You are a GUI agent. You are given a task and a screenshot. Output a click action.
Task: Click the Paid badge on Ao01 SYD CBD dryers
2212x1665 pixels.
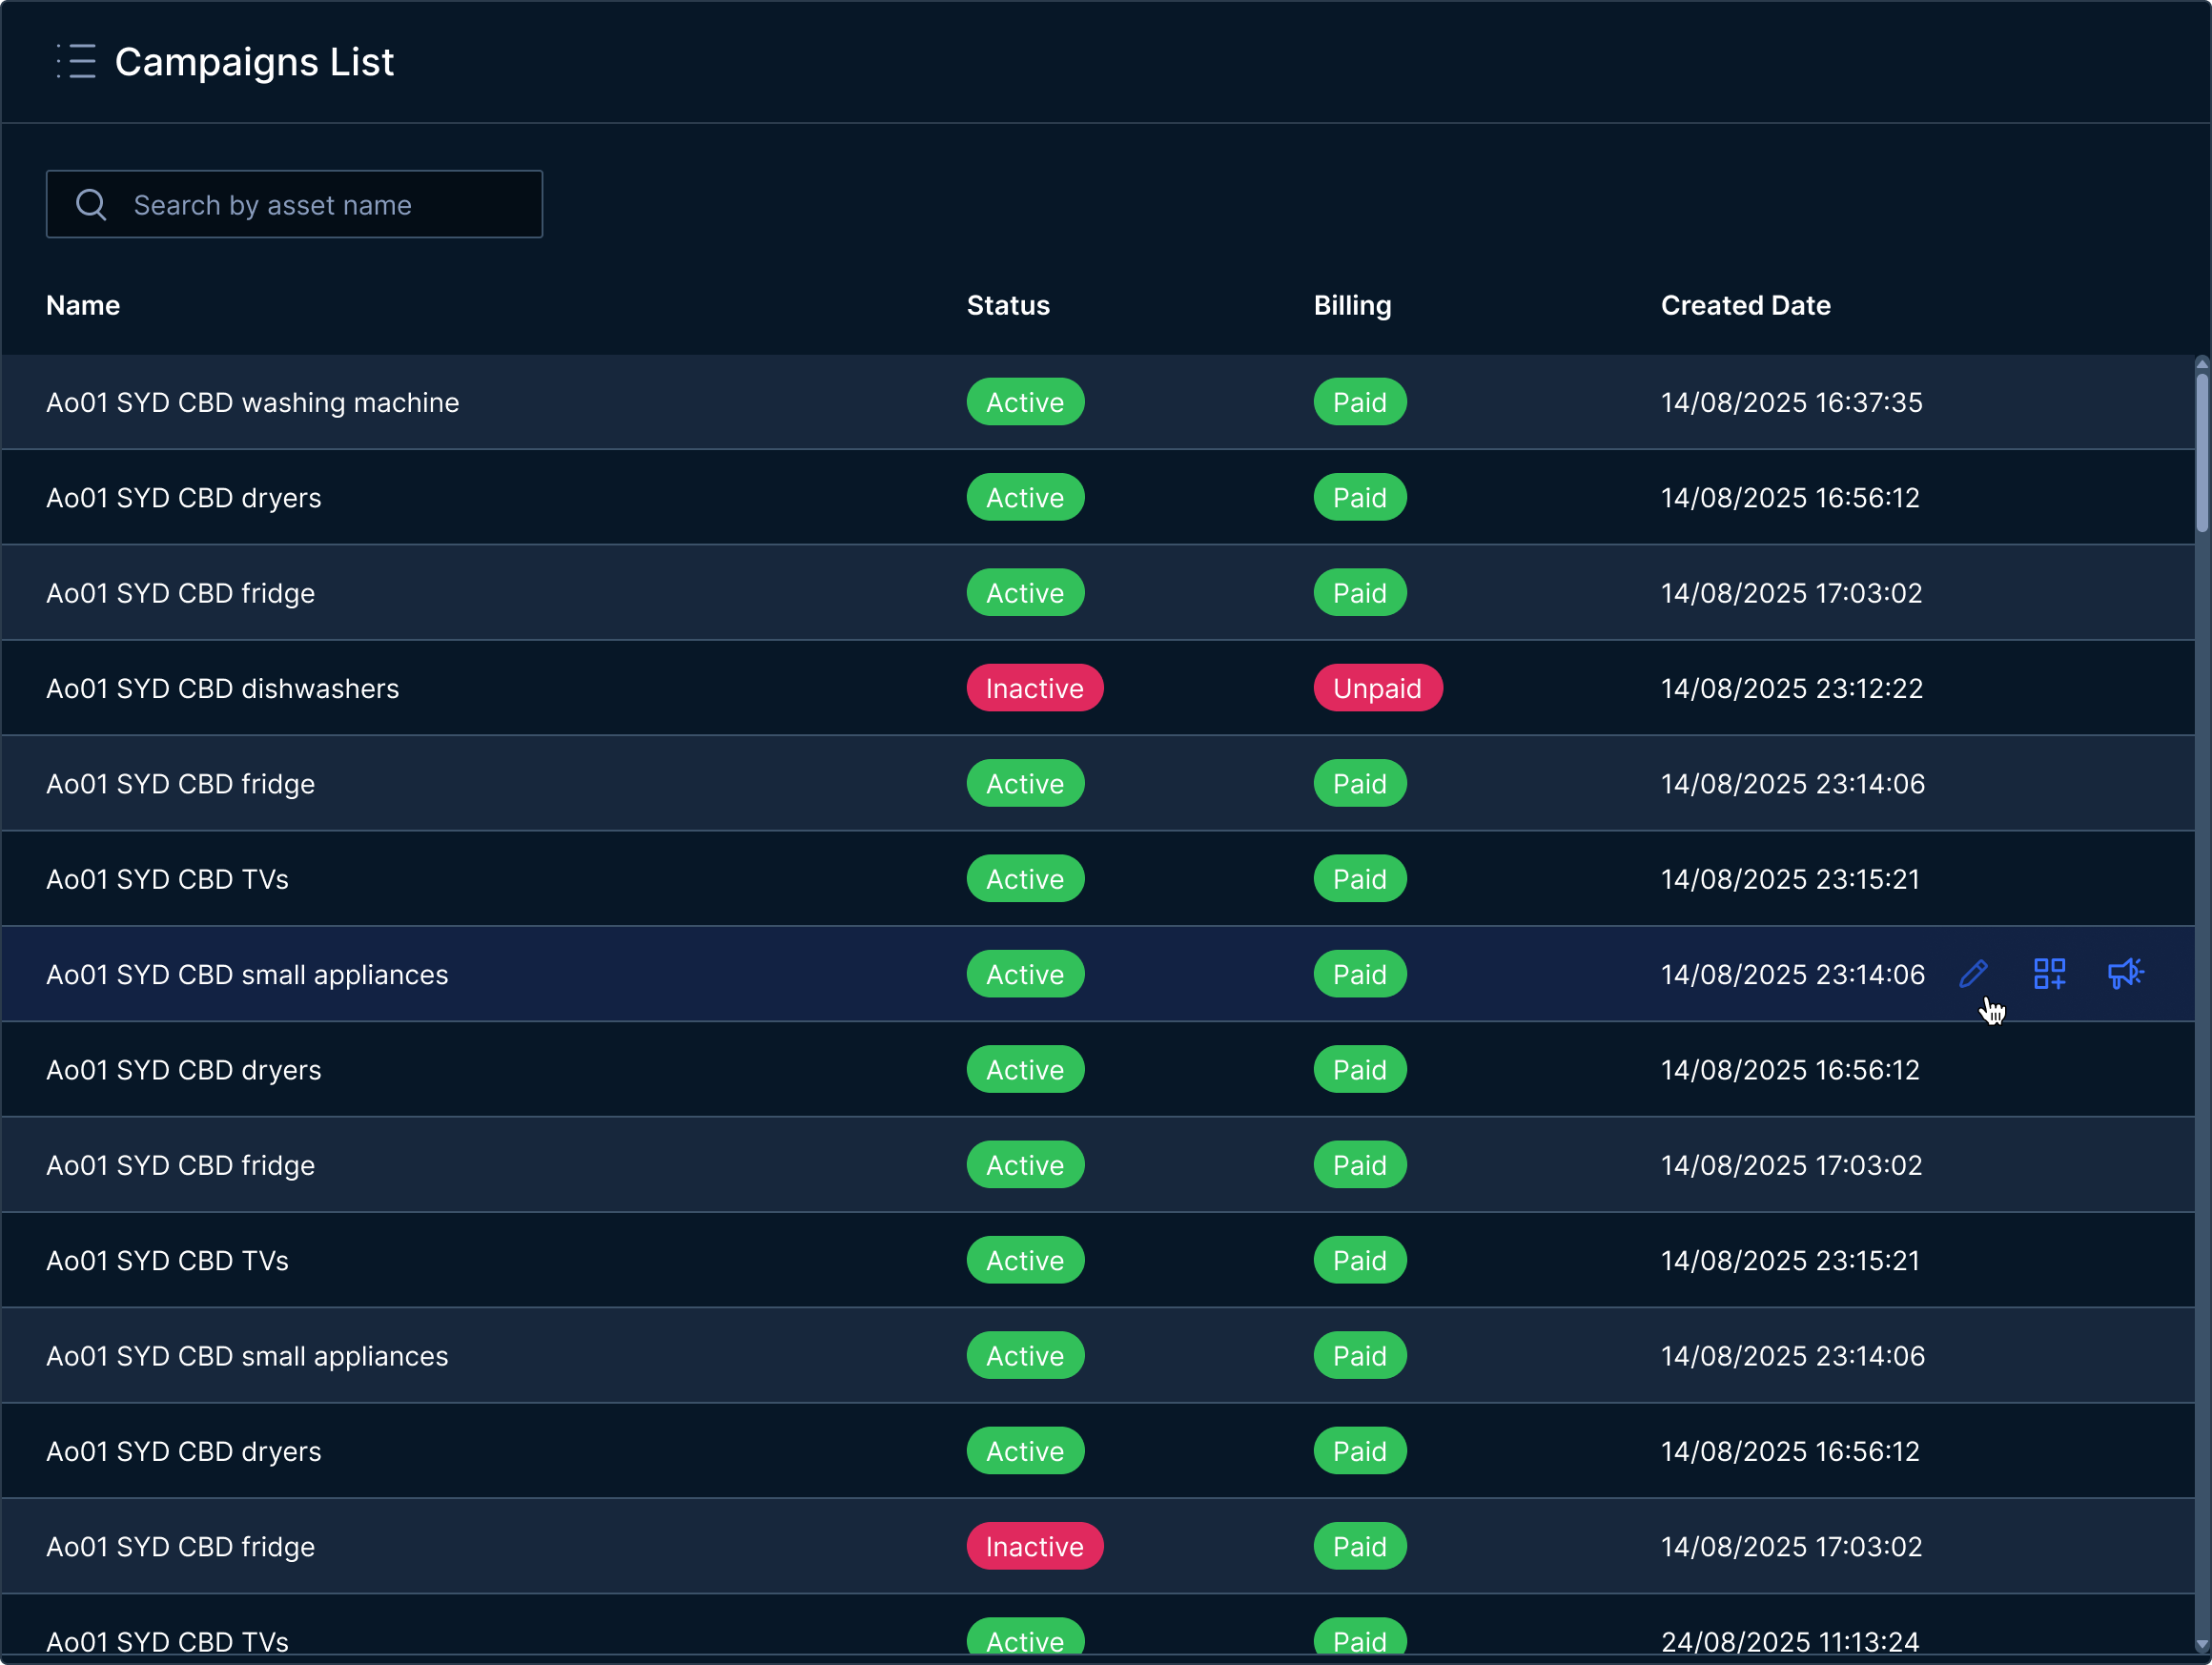[1360, 497]
